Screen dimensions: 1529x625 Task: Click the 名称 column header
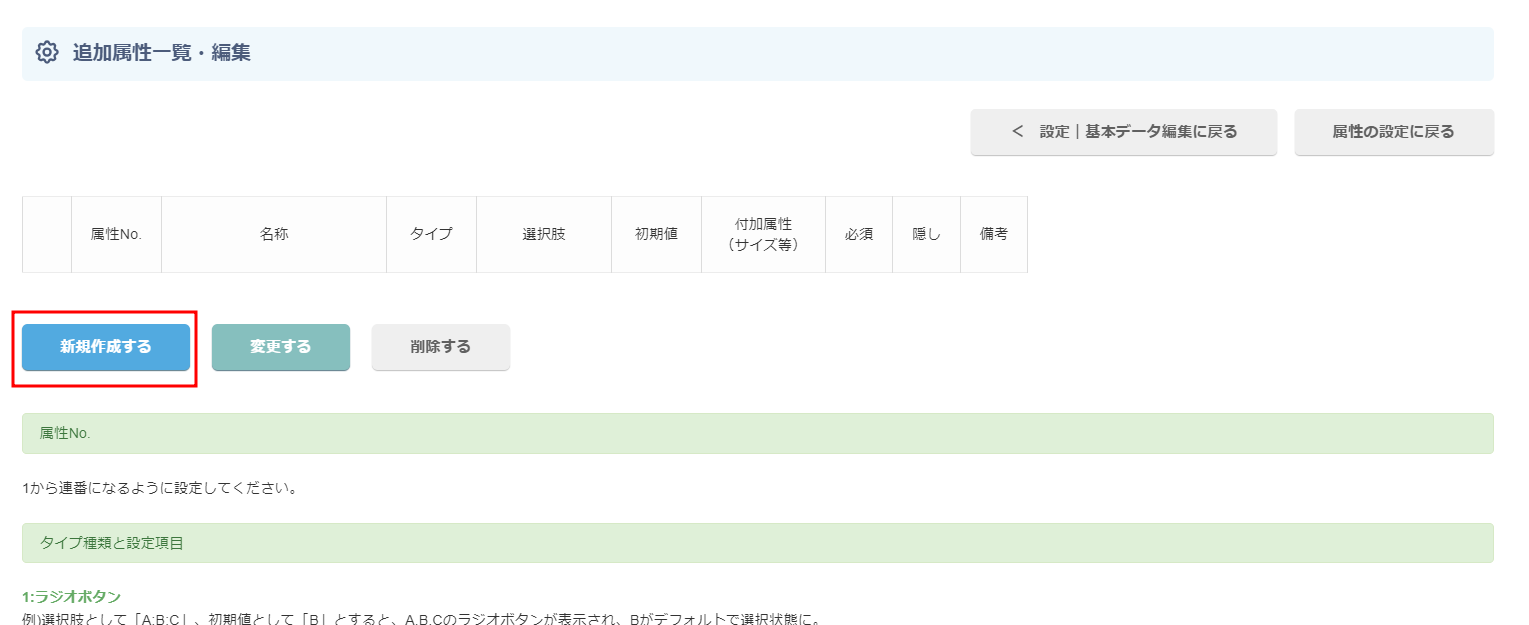tap(274, 234)
